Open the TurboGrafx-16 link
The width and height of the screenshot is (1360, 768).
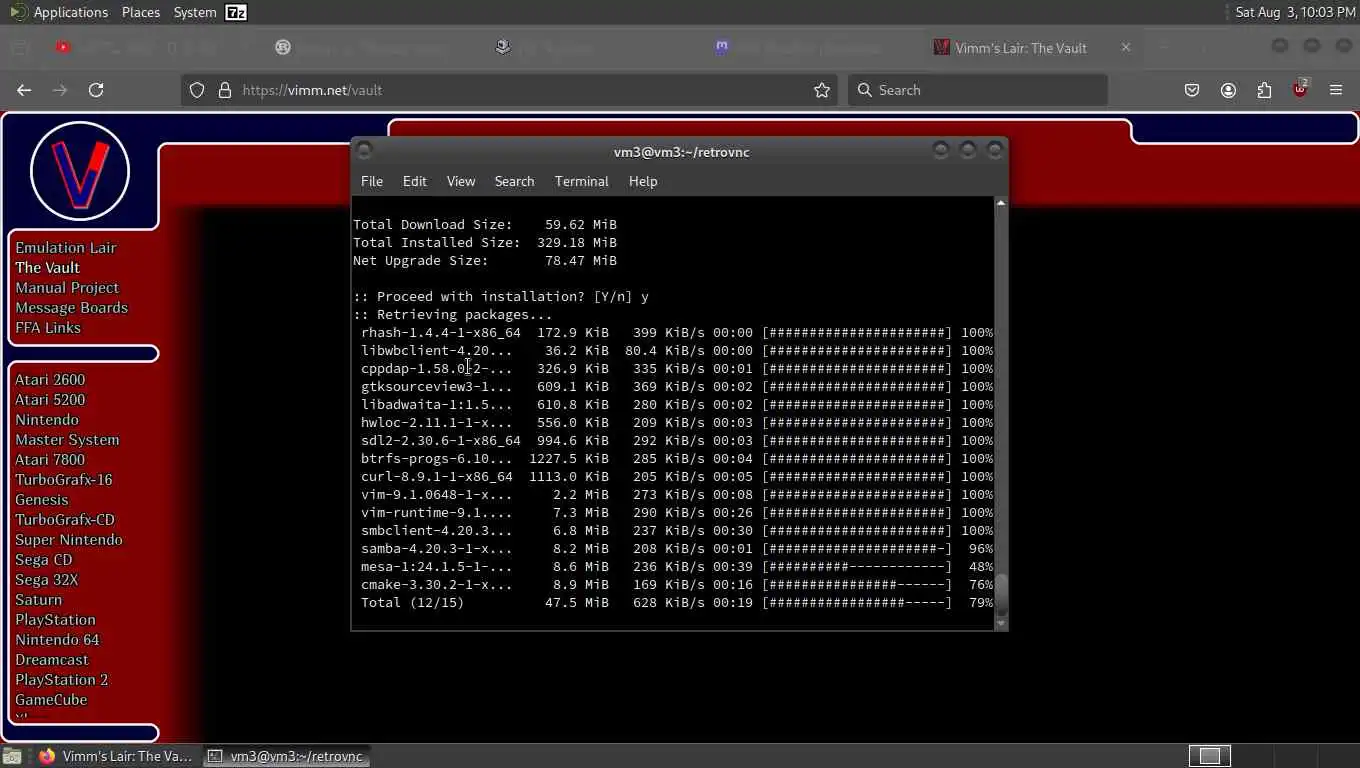pyautogui.click(x=63, y=479)
